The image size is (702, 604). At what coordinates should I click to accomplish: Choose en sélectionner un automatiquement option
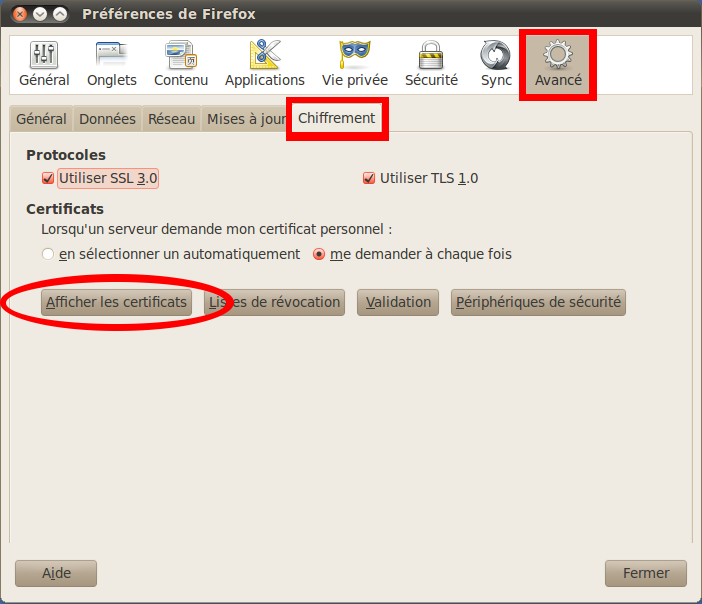(48, 254)
